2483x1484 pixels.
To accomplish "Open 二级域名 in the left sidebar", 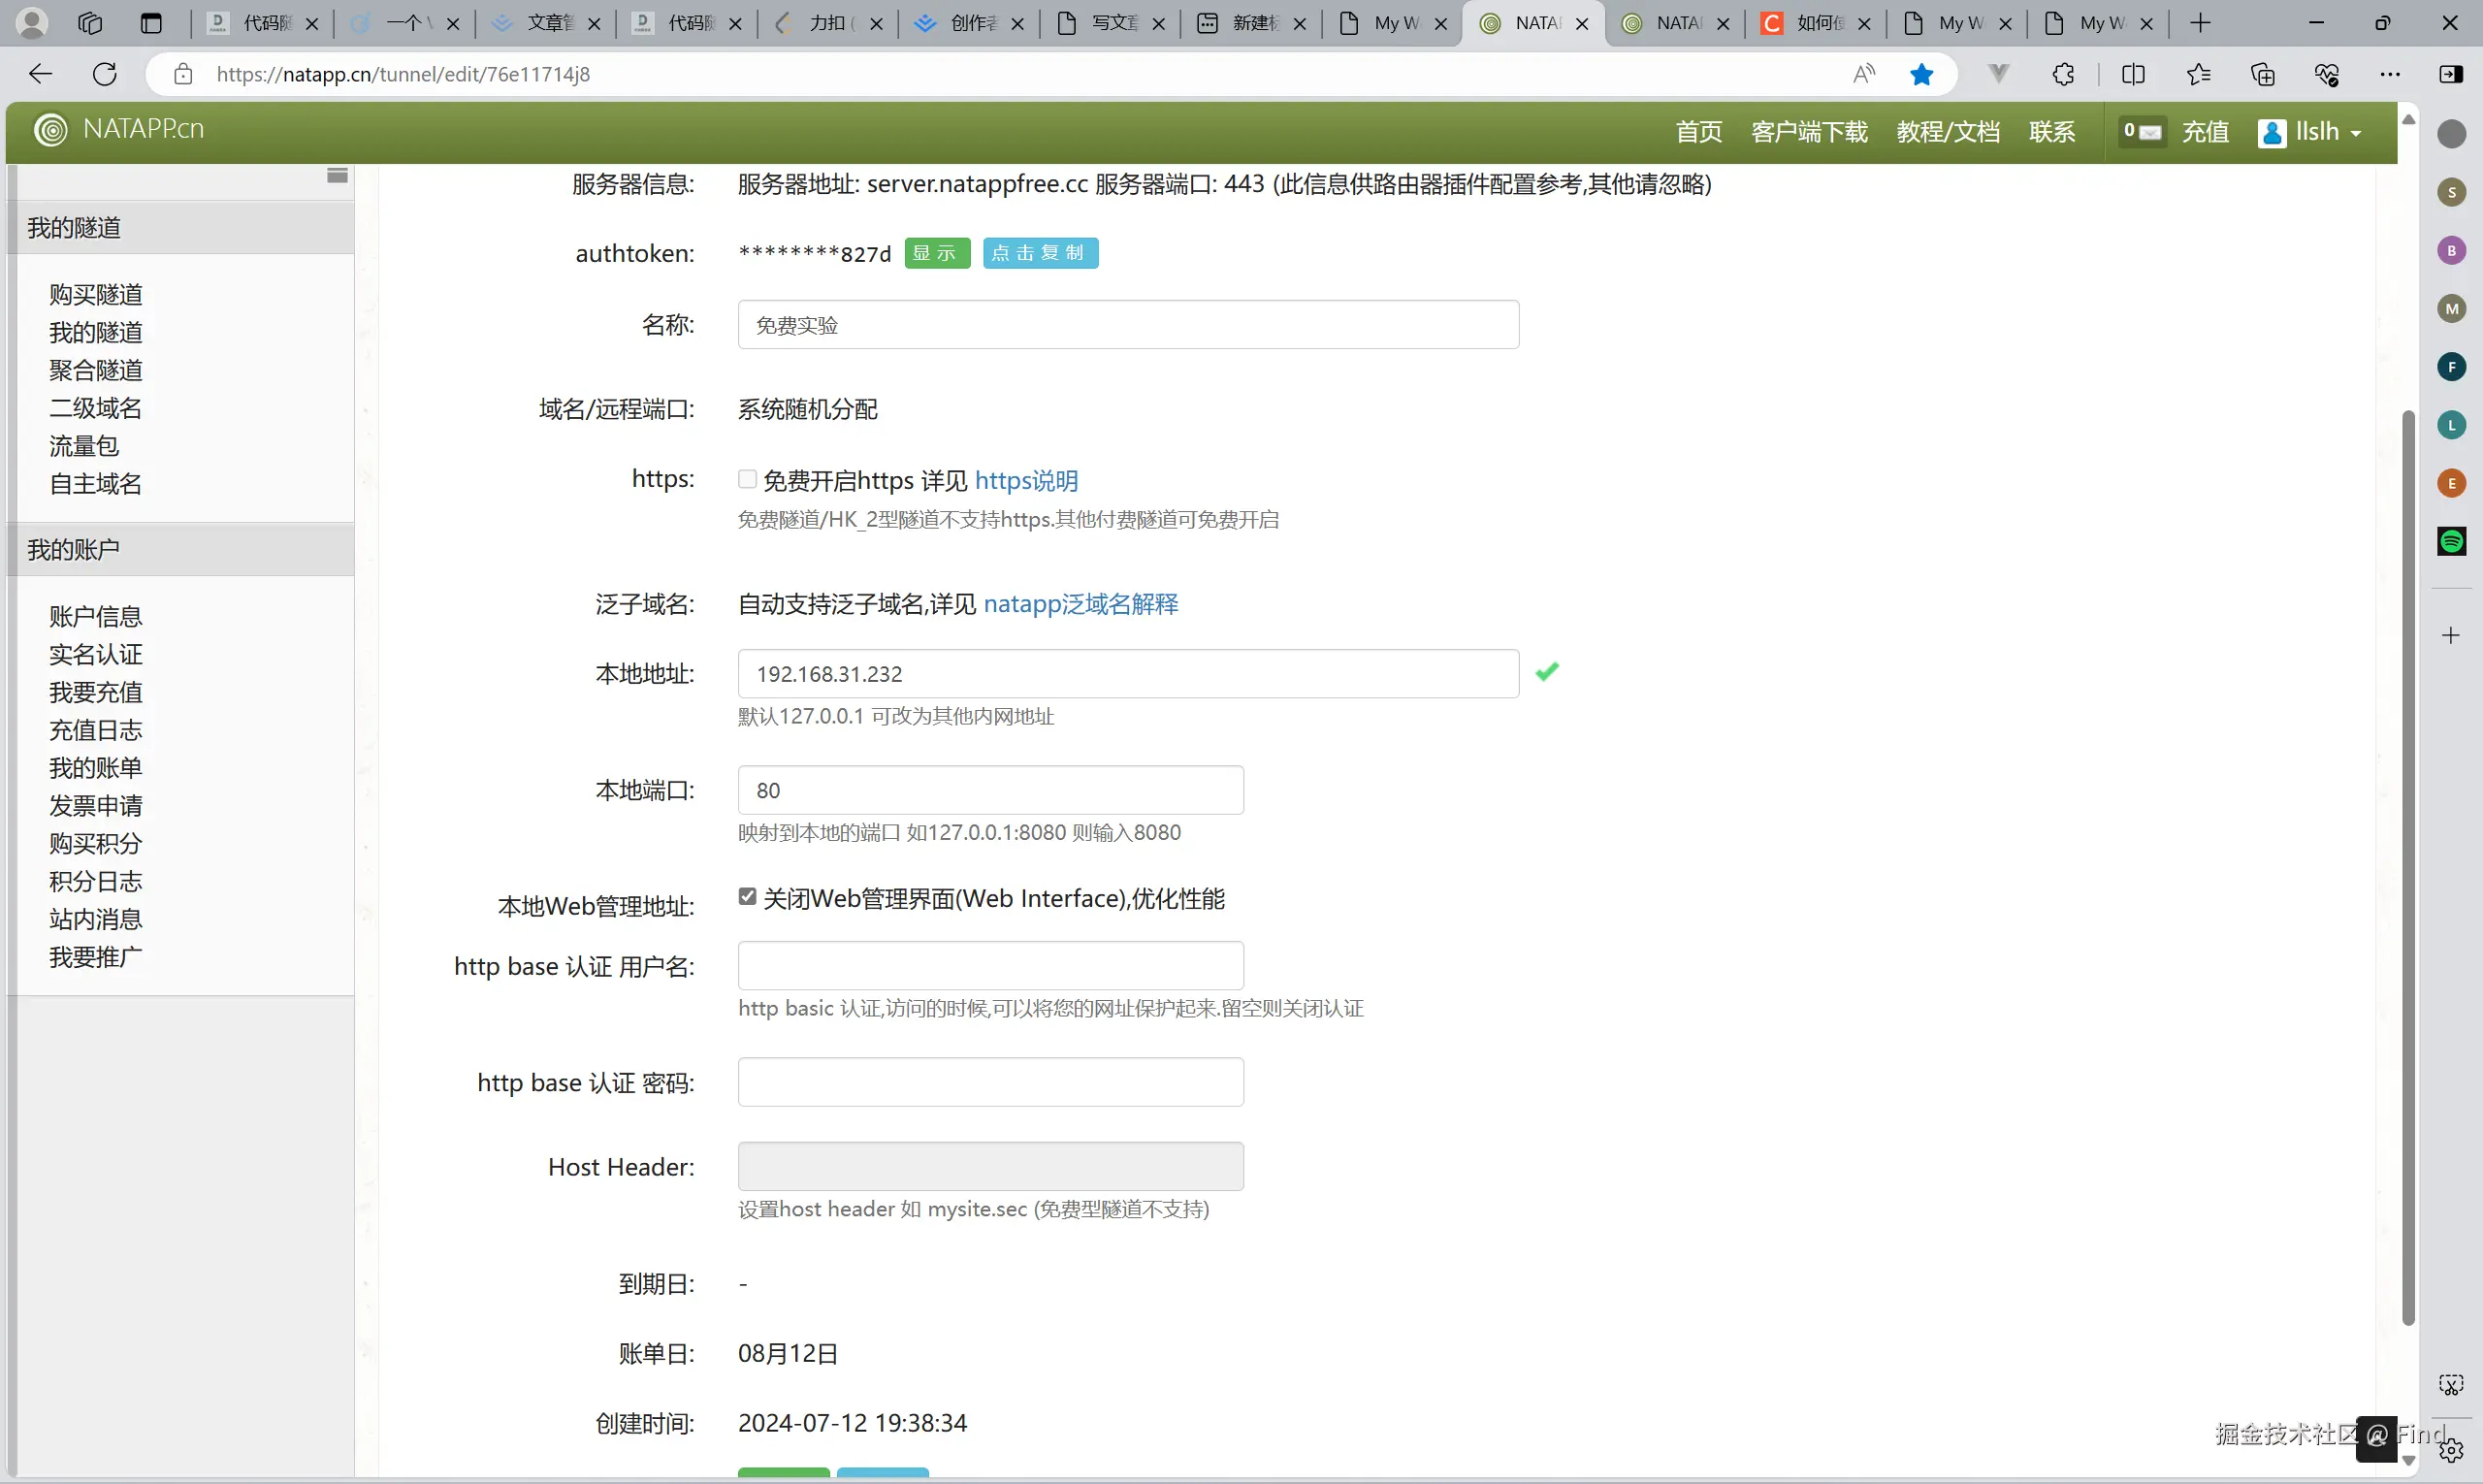I will pos(96,408).
